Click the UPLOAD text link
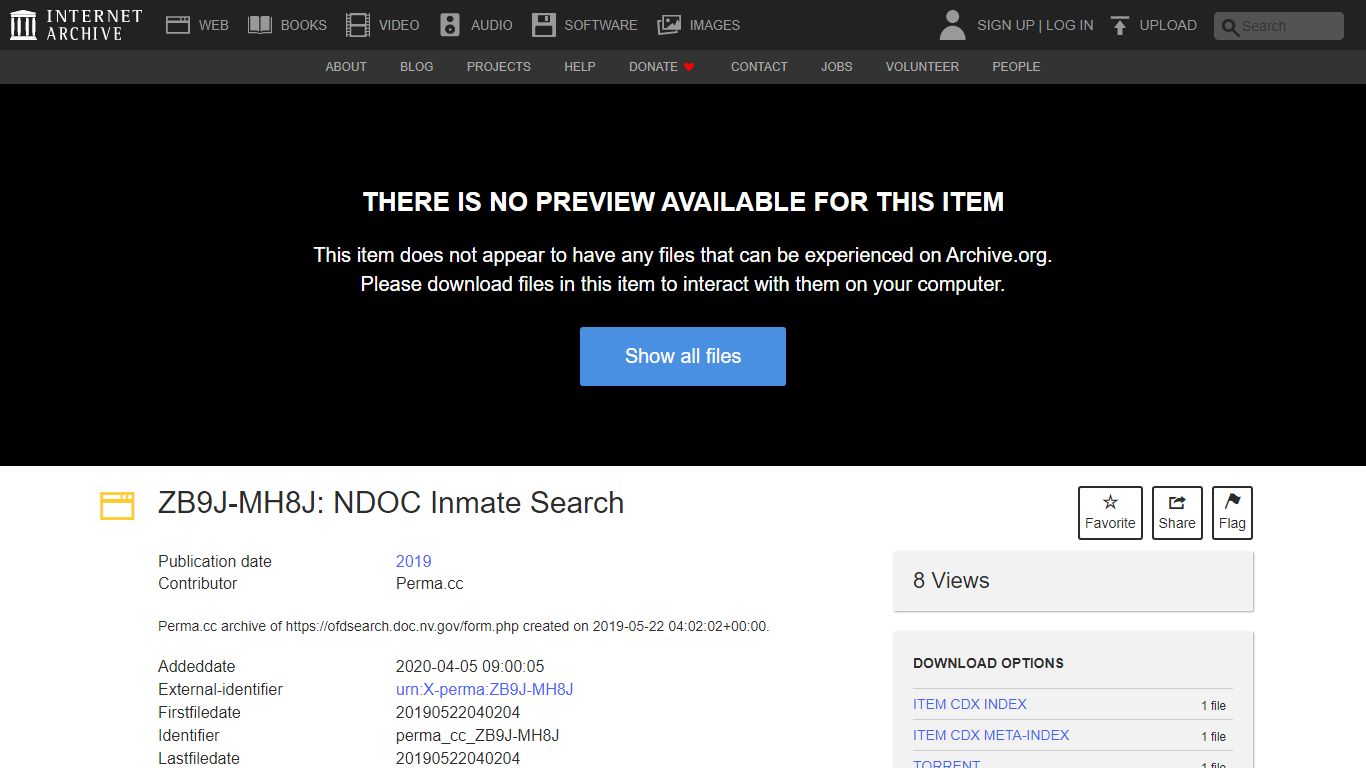1366x768 pixels. (1168, 25)
